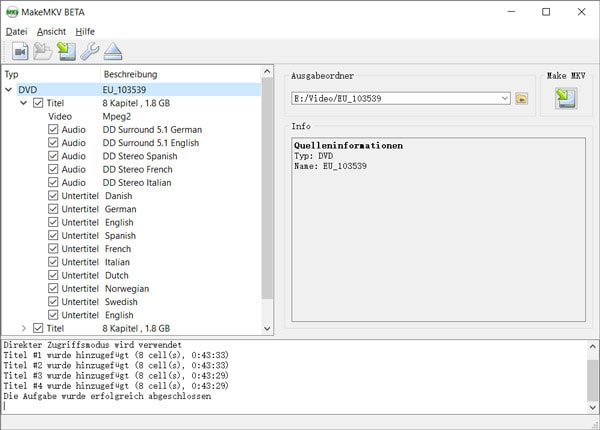Image resolution: width=600 pixels, height=430 pixels.
Task: Expand the second Titel node
Action: [x=24, y=328]
